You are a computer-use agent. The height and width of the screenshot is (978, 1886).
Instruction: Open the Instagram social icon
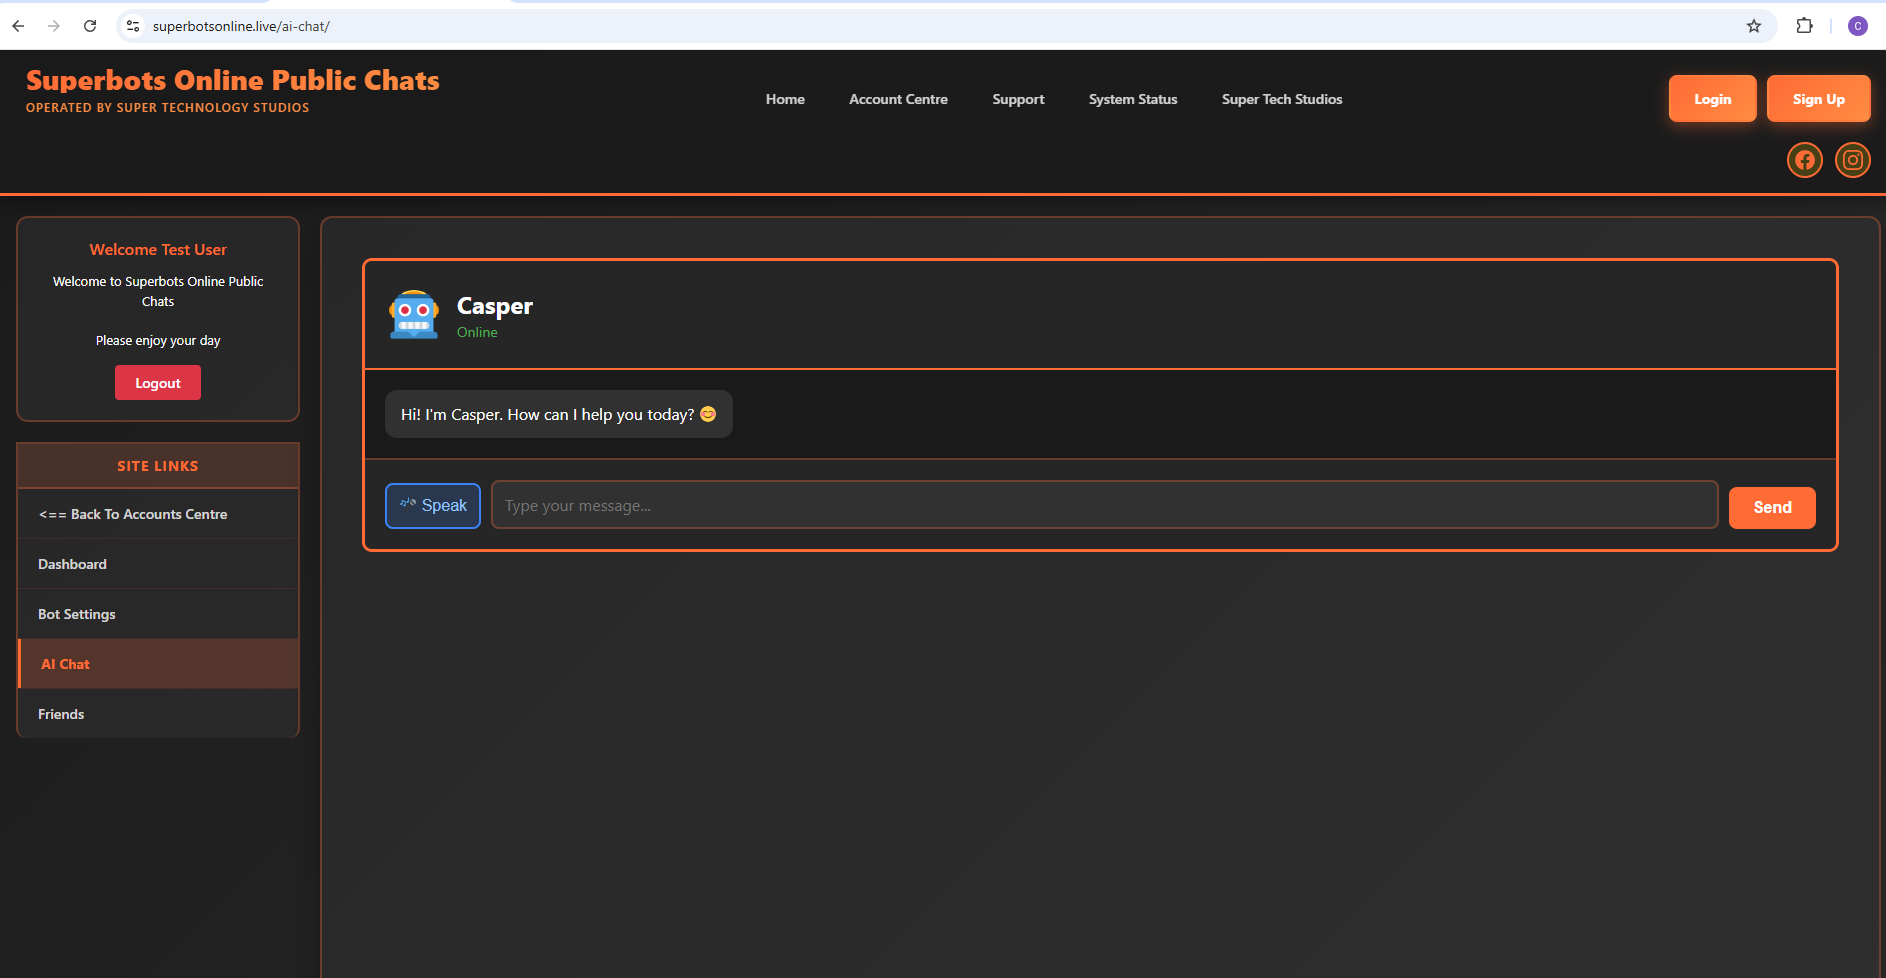click(1852, 160)
